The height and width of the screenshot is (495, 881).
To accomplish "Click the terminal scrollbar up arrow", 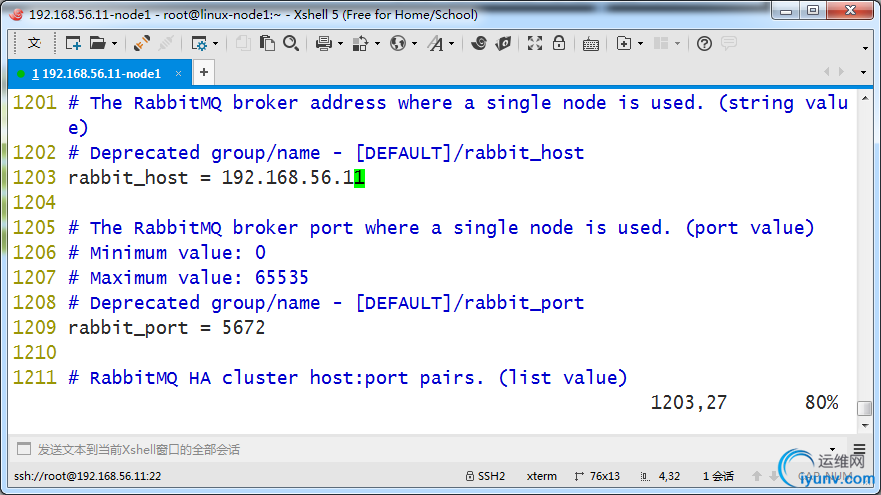I will point(865,98).
